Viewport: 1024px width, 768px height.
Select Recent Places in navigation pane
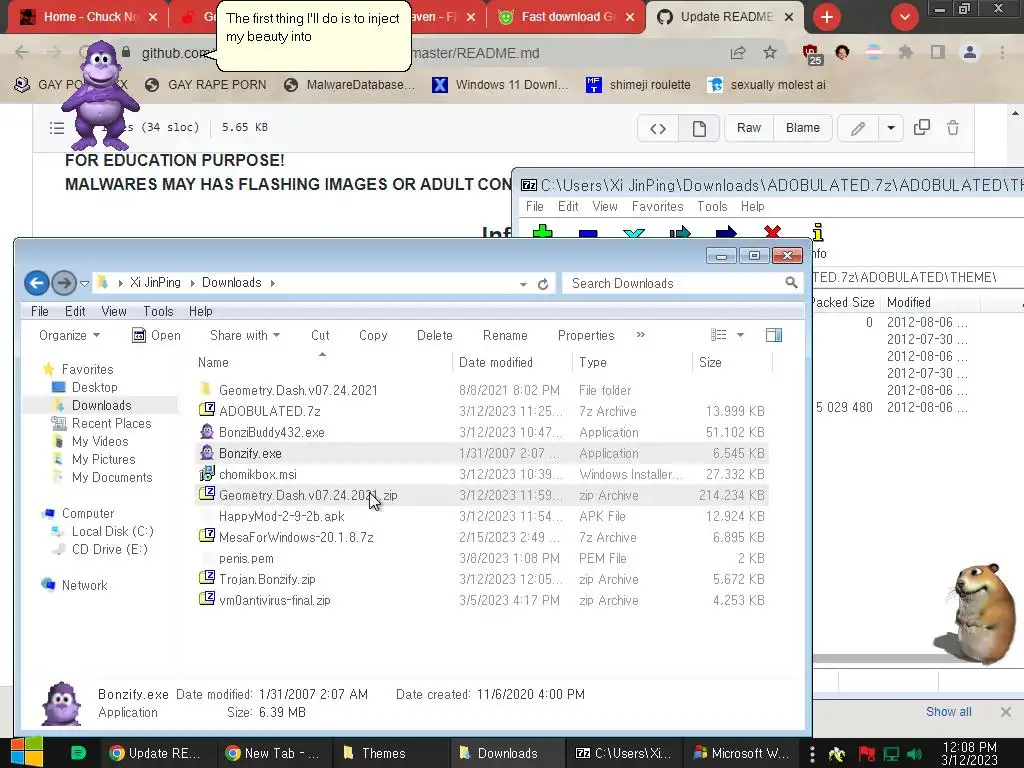coord(111,423)
